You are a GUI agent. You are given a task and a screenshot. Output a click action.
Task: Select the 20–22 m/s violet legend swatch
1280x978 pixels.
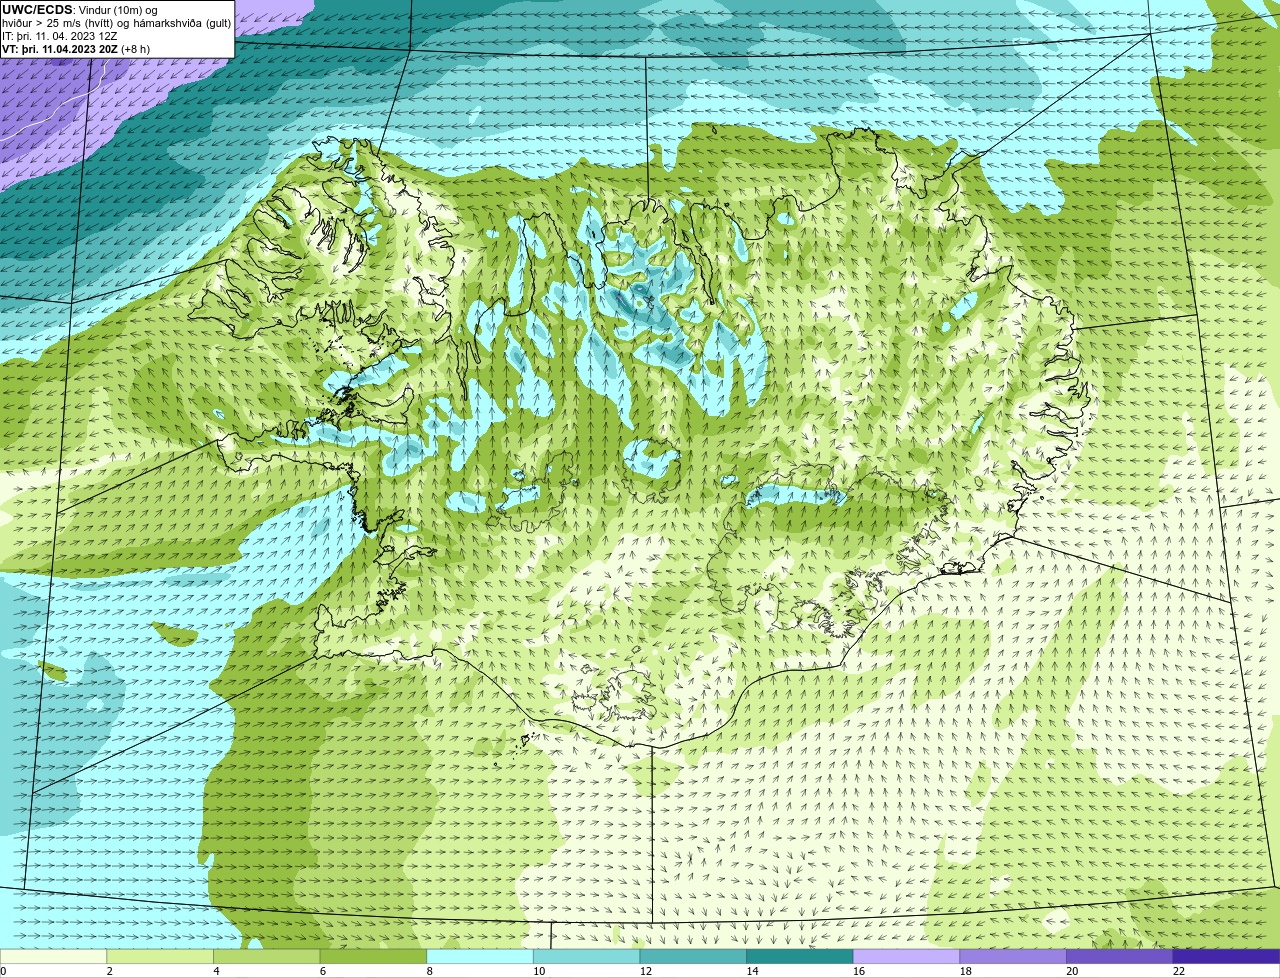1119,956
